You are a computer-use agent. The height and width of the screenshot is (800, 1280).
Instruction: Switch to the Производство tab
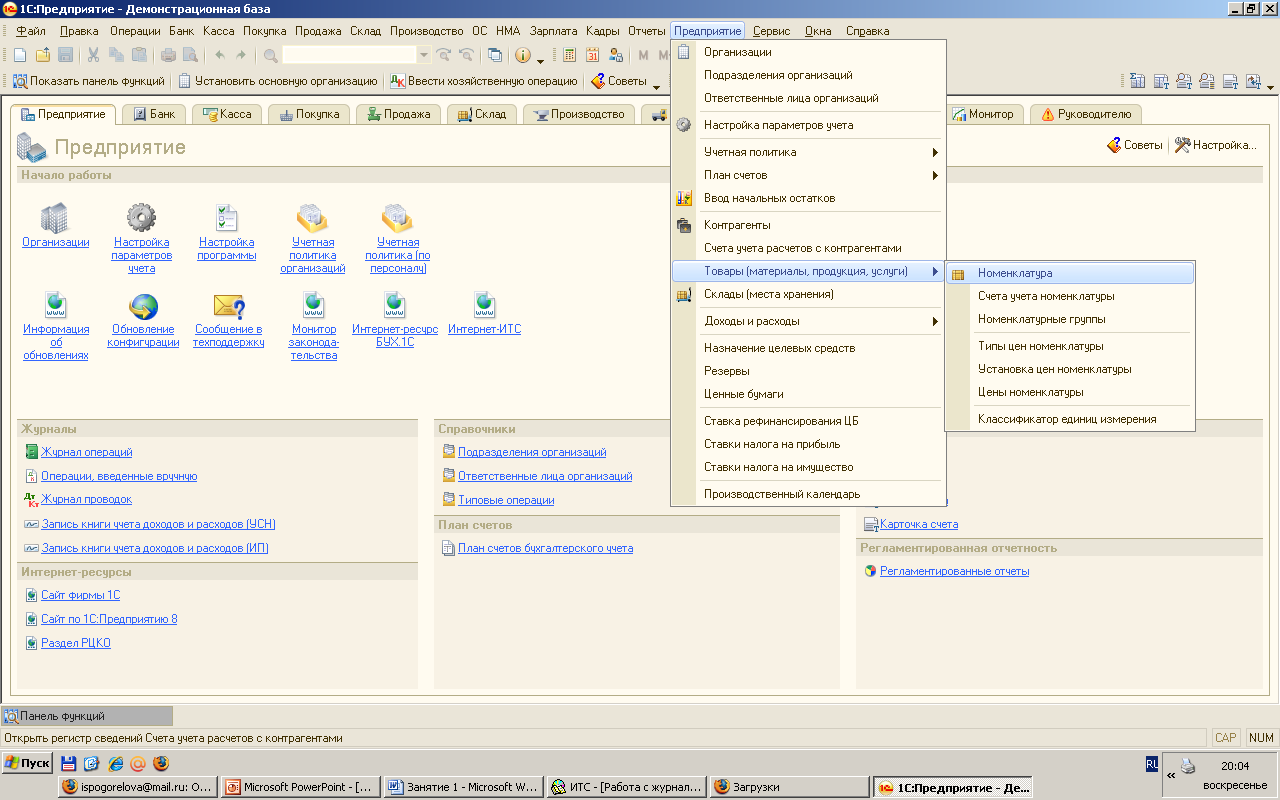(x=581, y=114)
